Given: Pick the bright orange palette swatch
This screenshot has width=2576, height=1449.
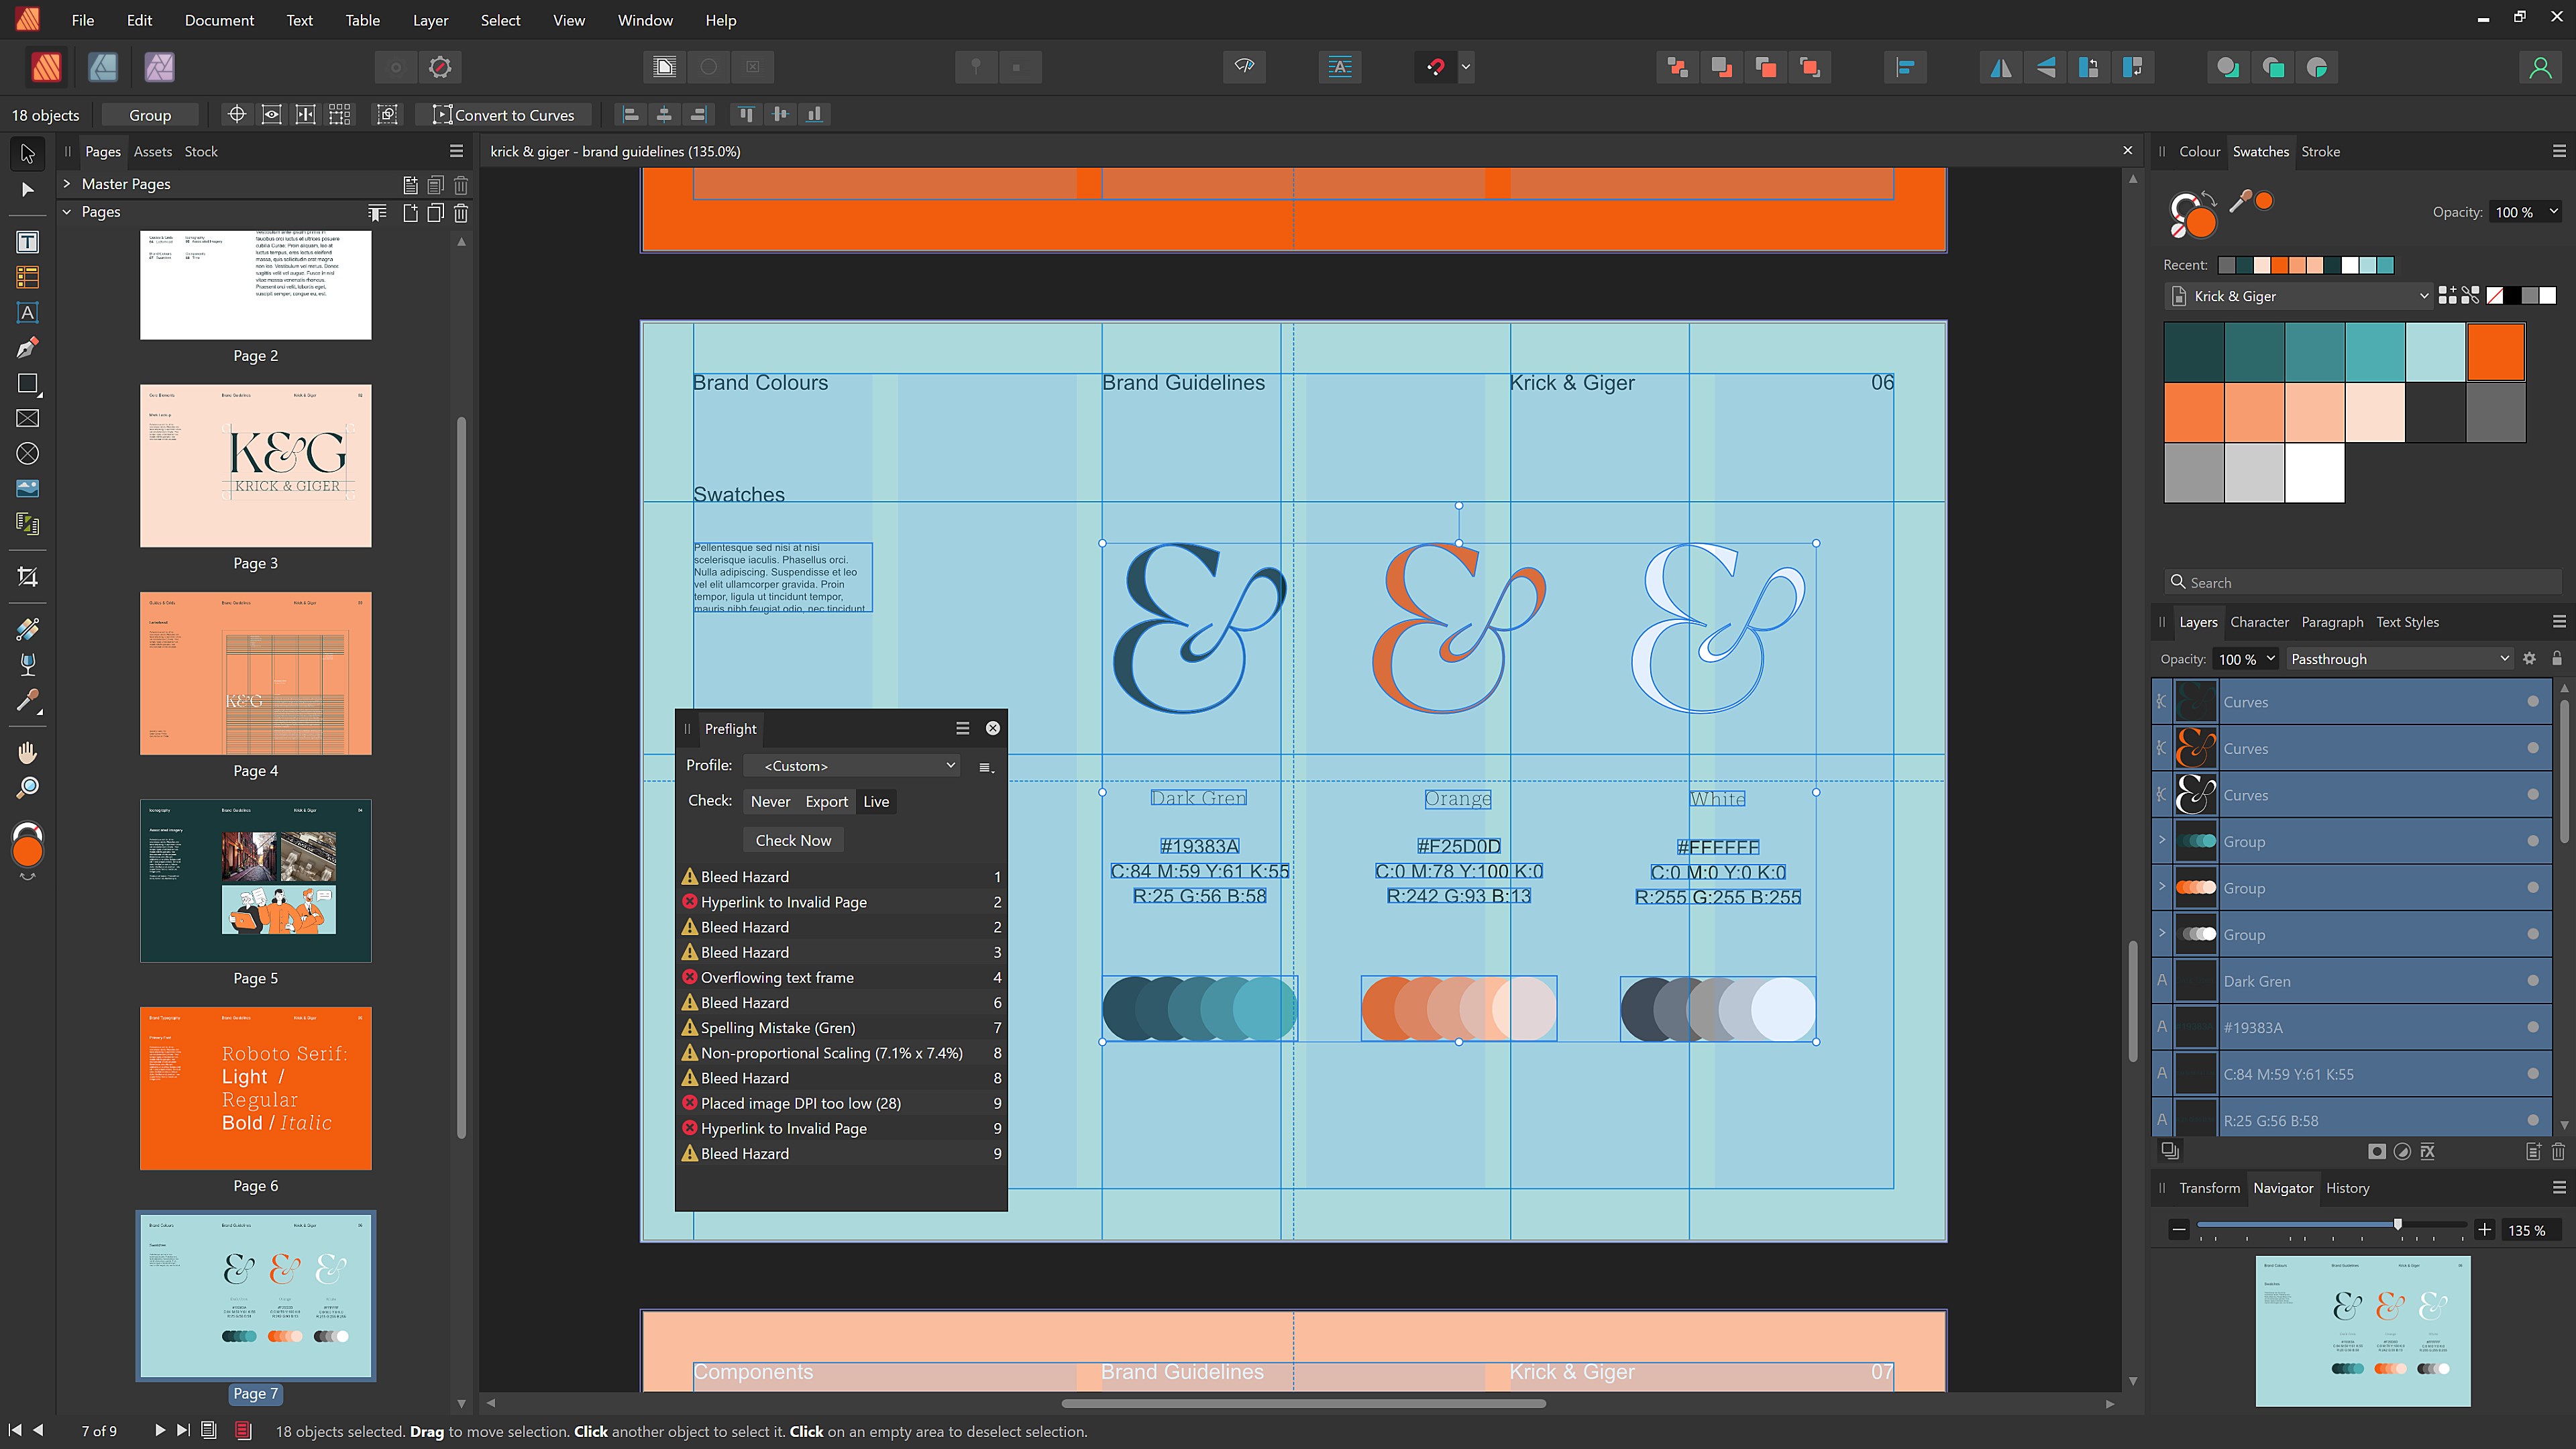Looking at the screenshot, I should coord(2495,352).
